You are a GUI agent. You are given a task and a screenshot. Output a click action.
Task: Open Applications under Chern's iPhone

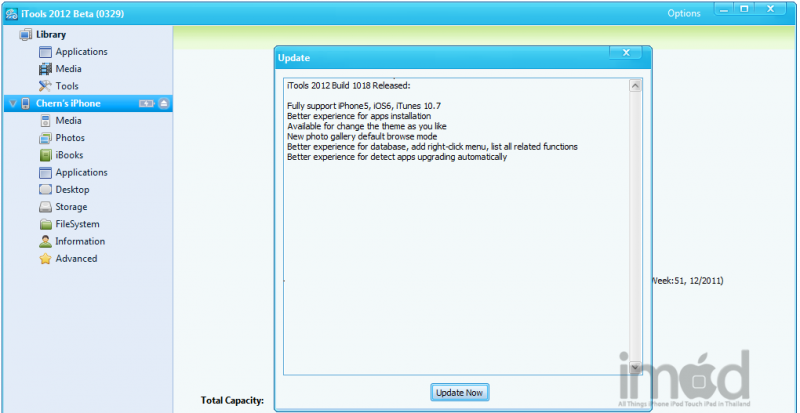click(x=81, y=172)
